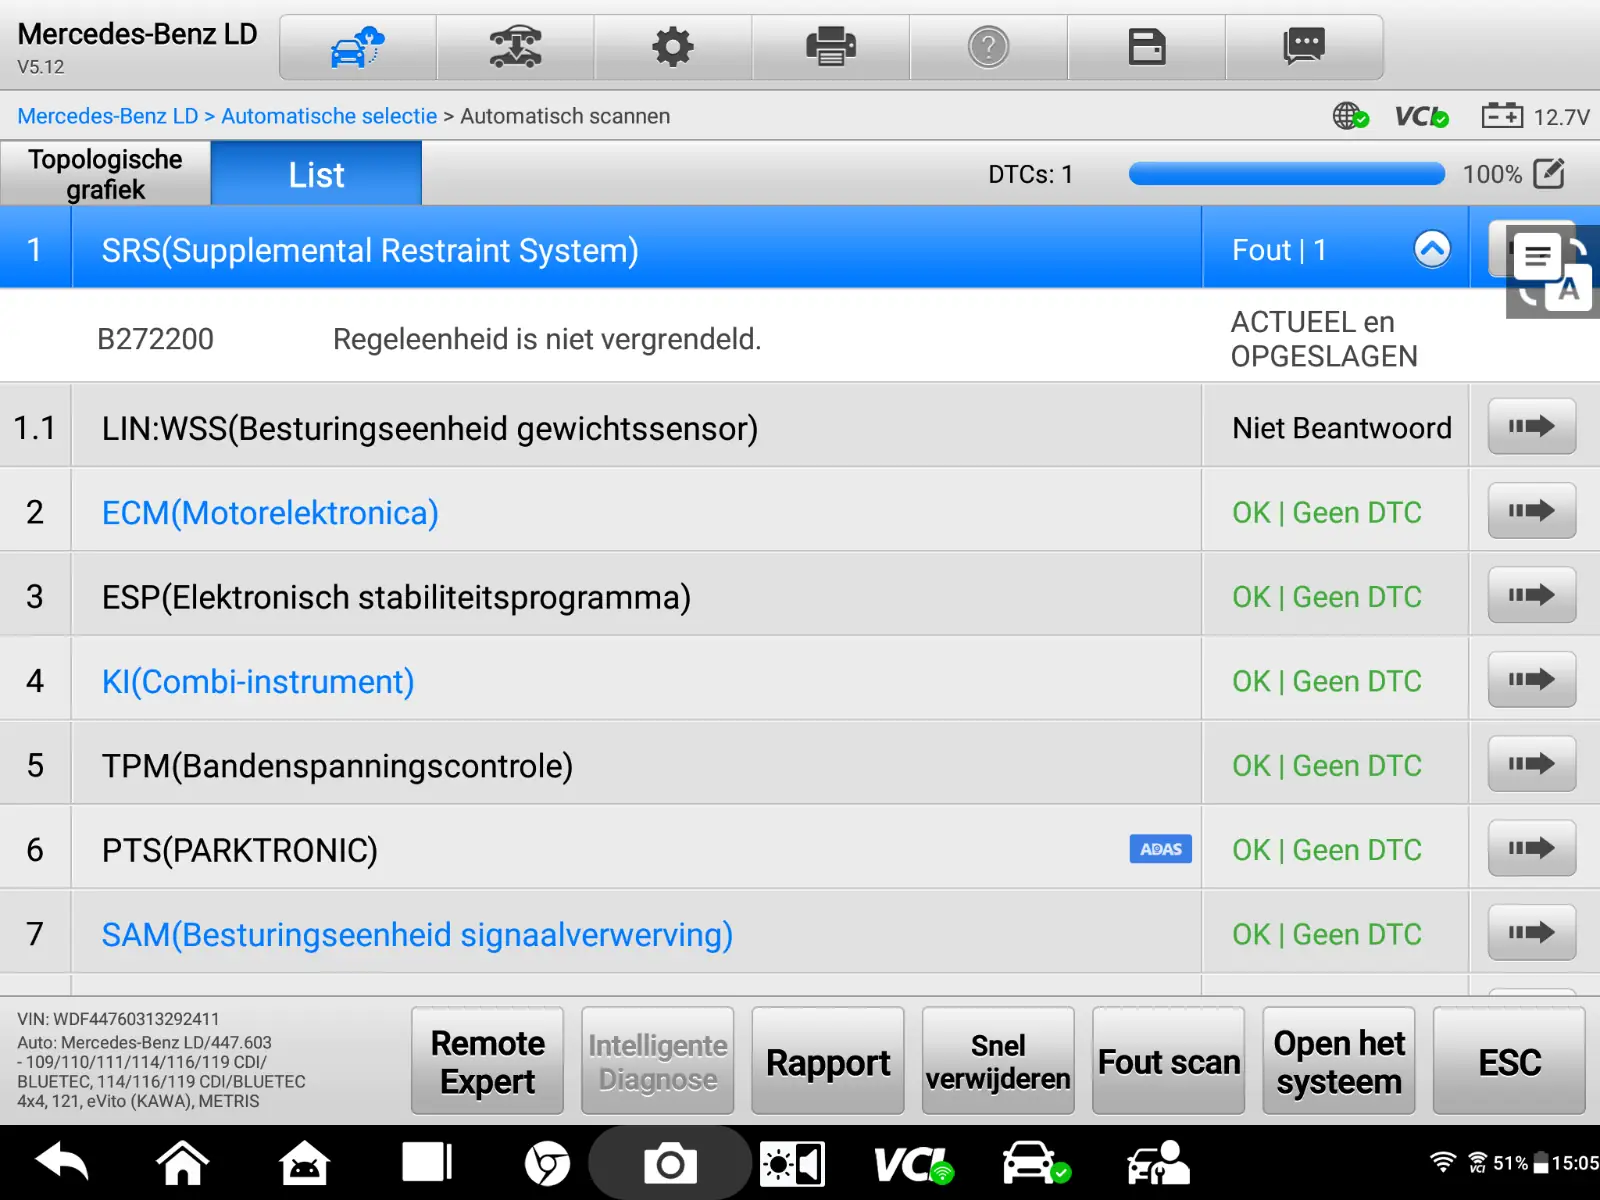Tap the globe network status icon

tap(1350, 116)
